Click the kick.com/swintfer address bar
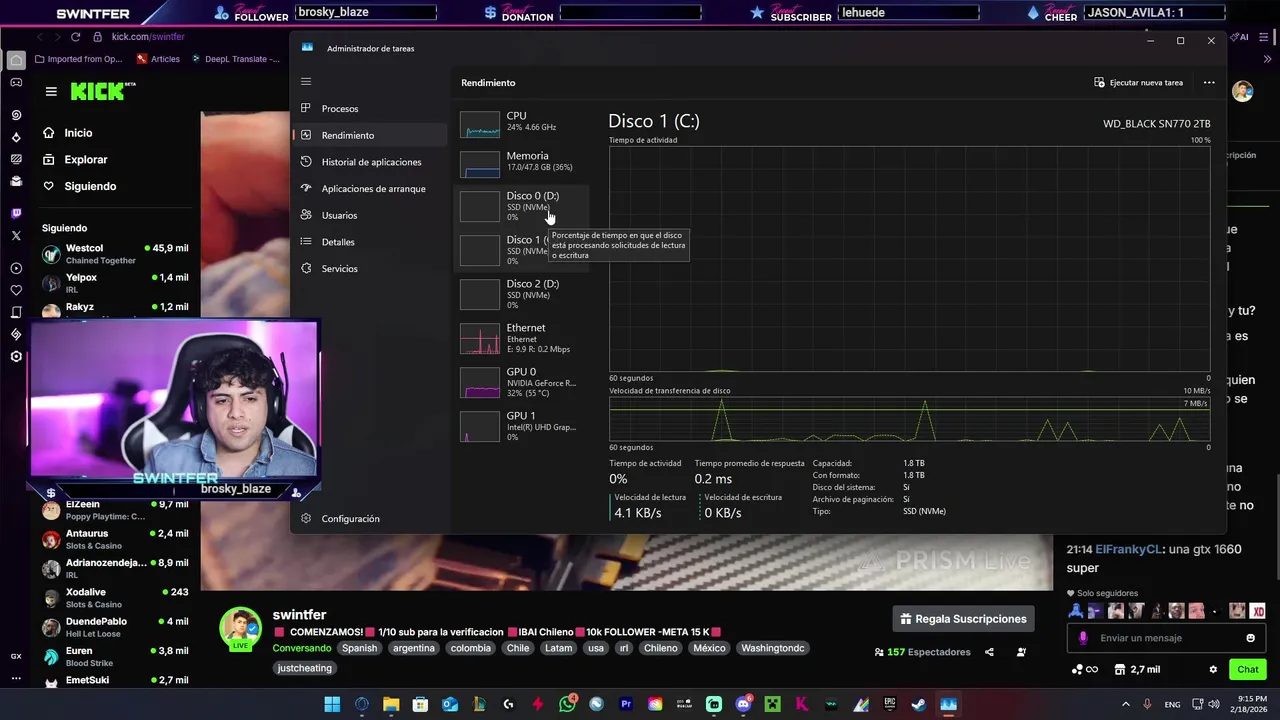This screenshot has height=720, width=1280. (148, 37)
